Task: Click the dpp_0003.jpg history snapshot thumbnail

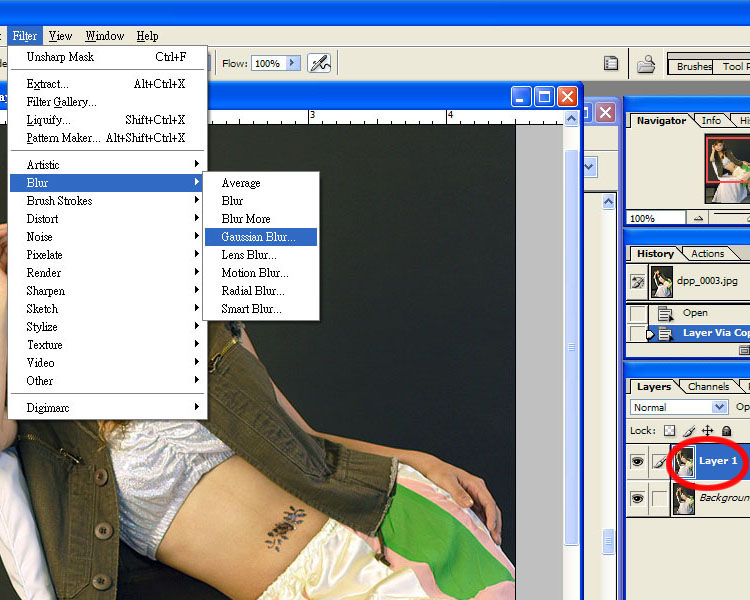Action: click(662, 283)
